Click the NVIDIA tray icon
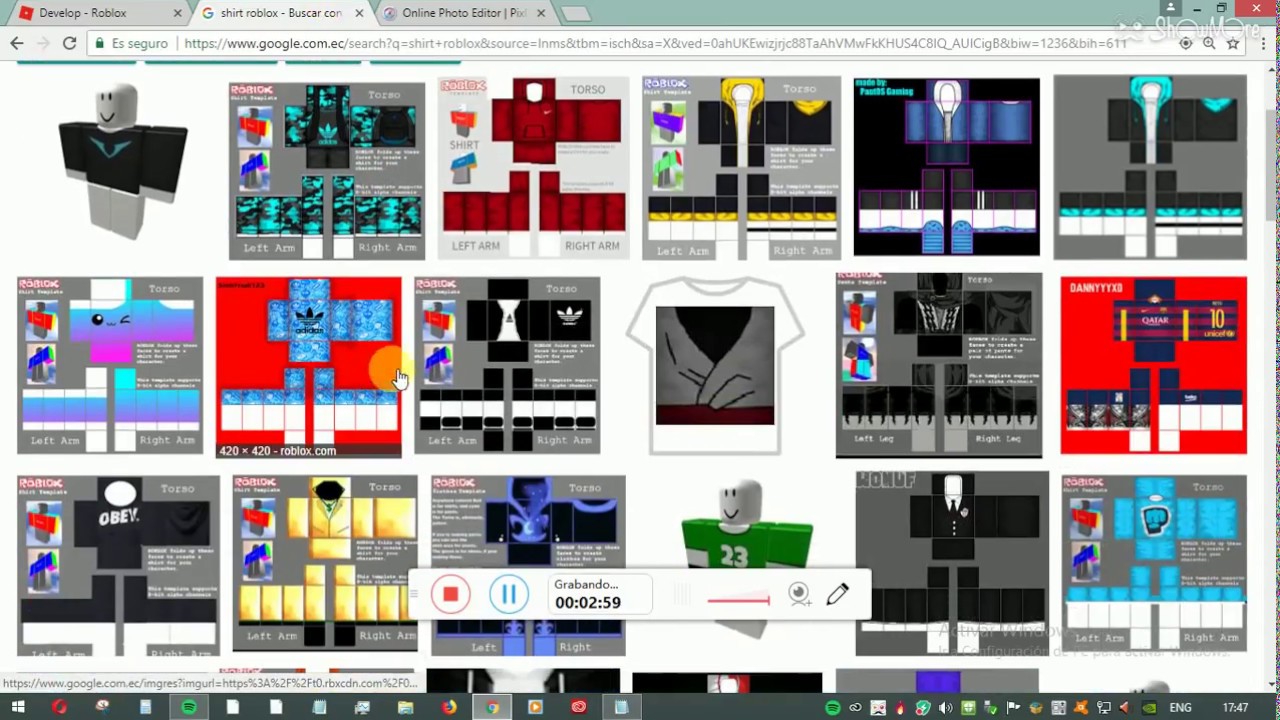 (1149, 708)
